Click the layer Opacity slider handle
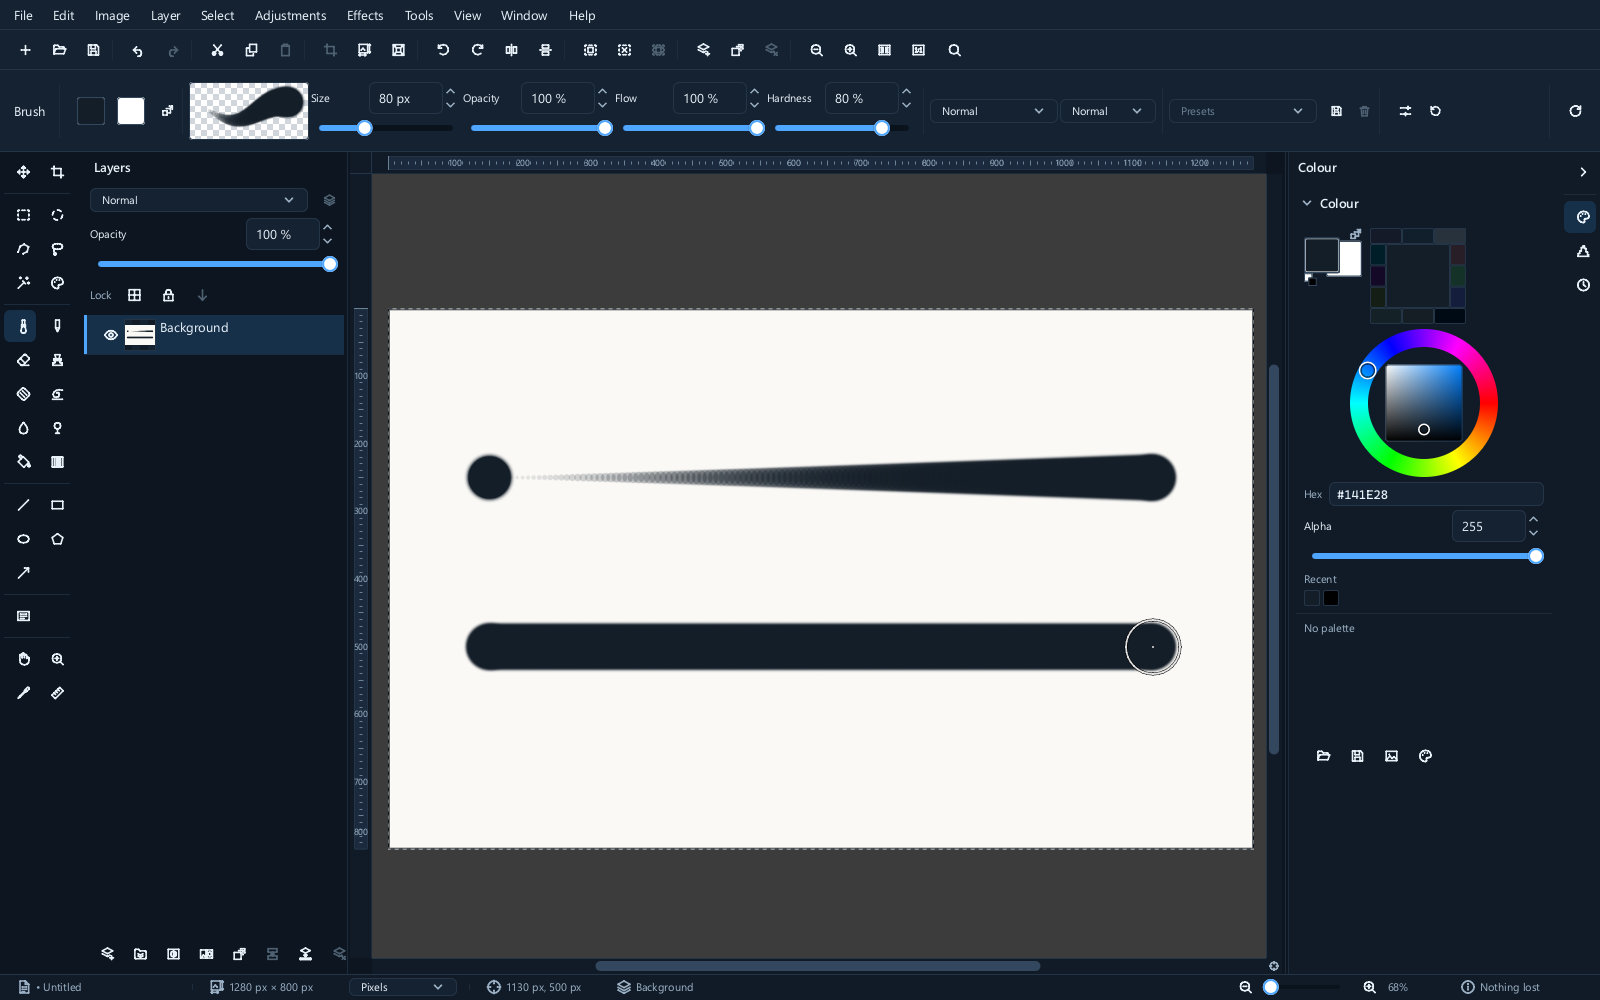 click(x=330, y=264)
